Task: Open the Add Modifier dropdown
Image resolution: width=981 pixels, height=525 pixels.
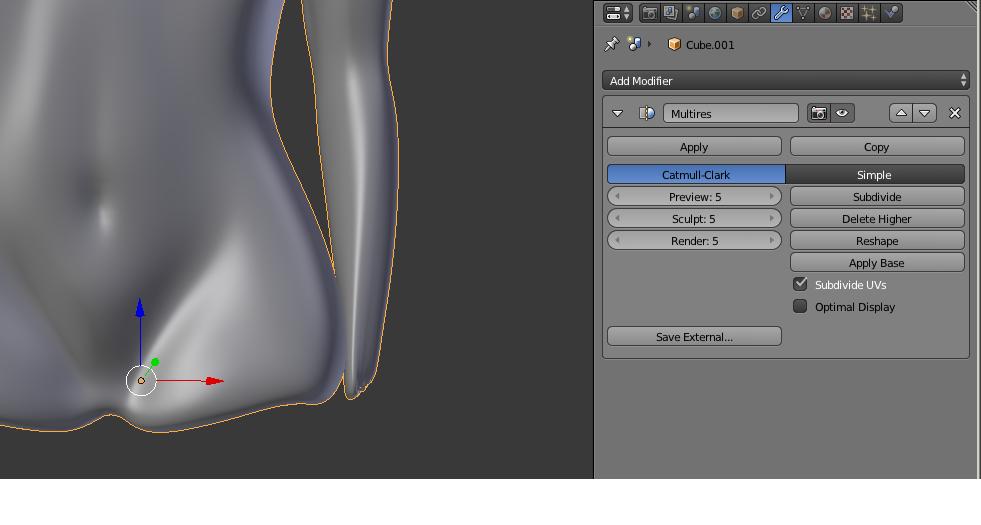Action: [786, 81]
